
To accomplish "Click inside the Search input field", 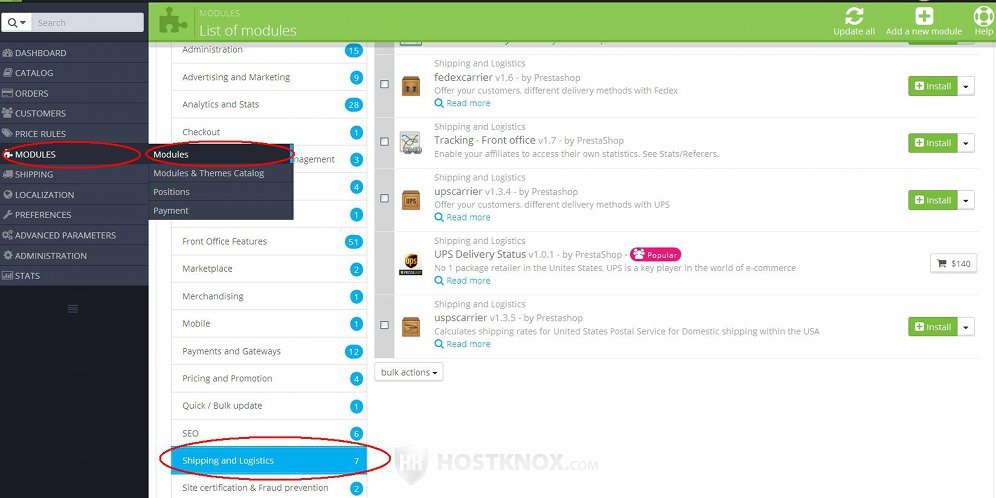I will tap(88, 22).
